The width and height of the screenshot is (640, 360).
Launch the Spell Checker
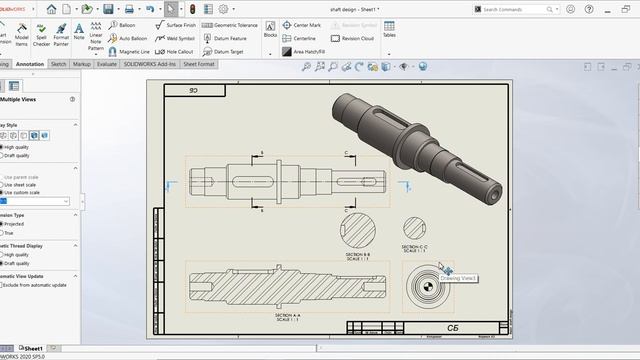[x=41, y=35]
